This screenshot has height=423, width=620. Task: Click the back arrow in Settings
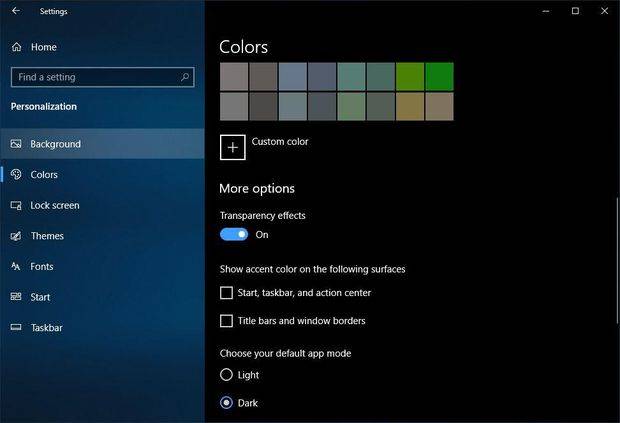coord(16,11)
